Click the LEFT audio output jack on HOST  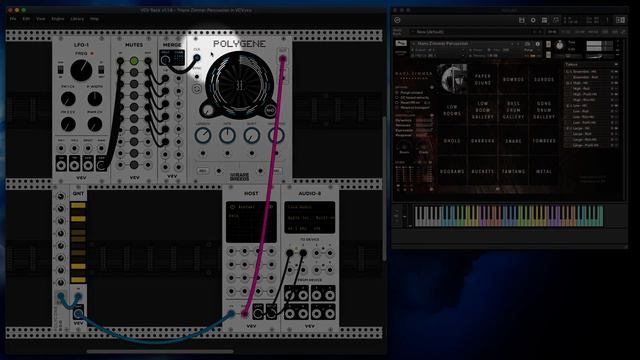point(258,313)
